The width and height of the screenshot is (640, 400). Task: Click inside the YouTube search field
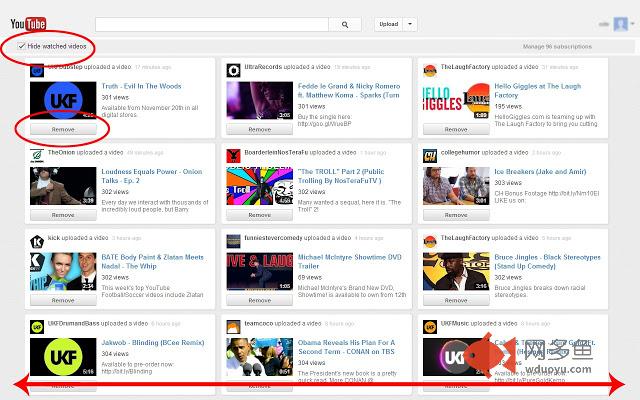point(212,24)
